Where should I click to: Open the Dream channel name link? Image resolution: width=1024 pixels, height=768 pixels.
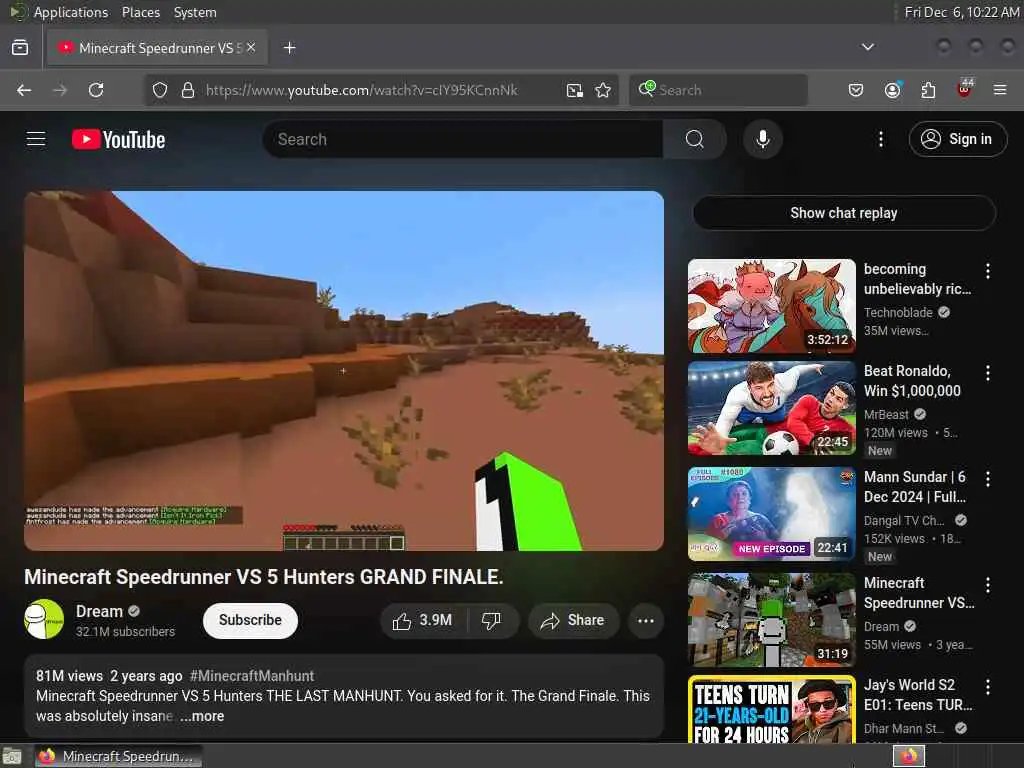tap(99, 611)
